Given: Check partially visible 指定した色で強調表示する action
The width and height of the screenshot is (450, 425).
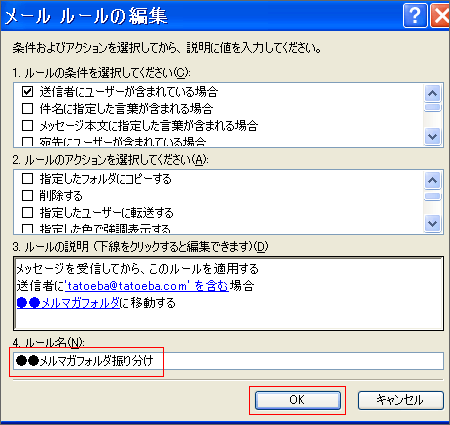Looking at the screenshot, I should point(27,229).
